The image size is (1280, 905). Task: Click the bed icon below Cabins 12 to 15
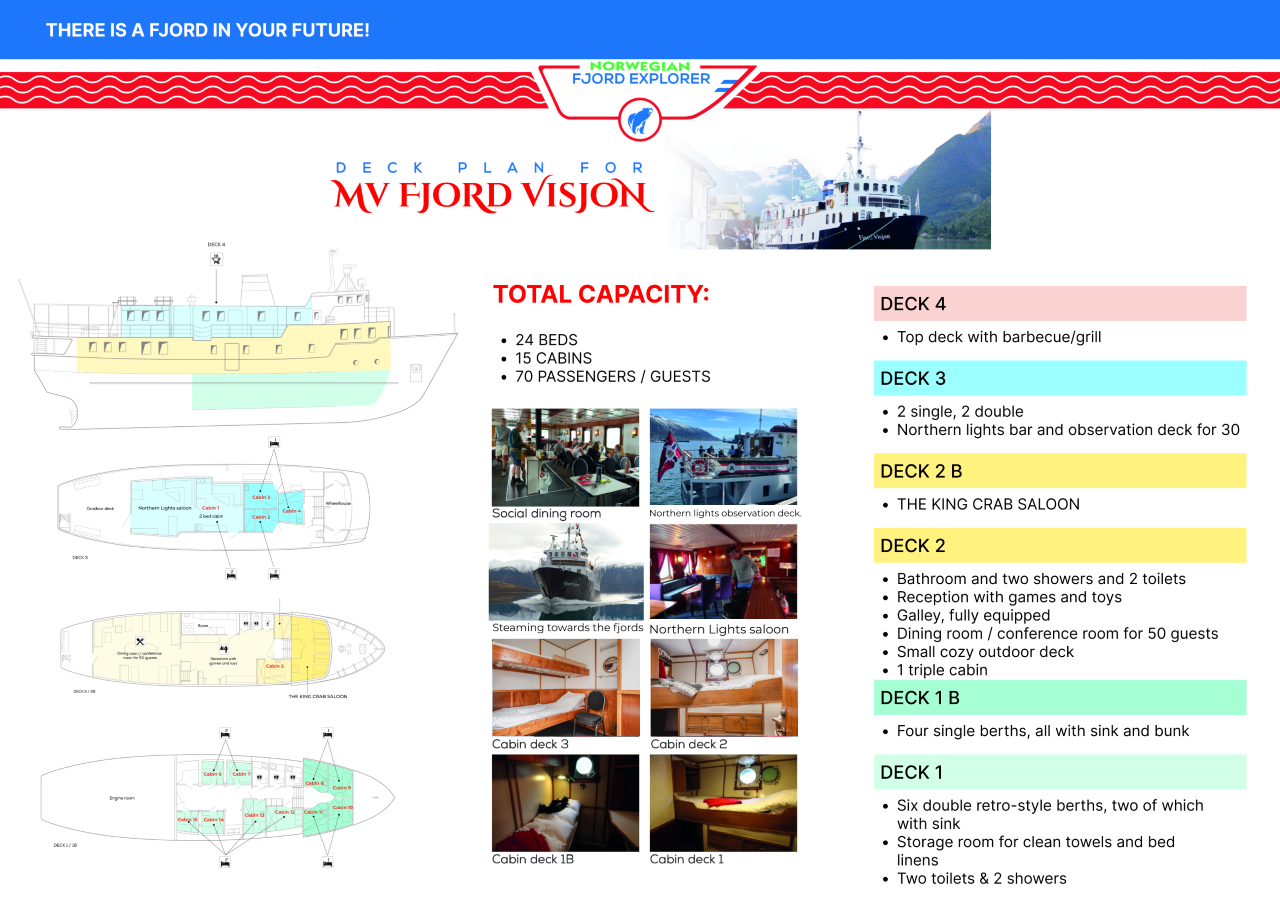pos(226,861)
